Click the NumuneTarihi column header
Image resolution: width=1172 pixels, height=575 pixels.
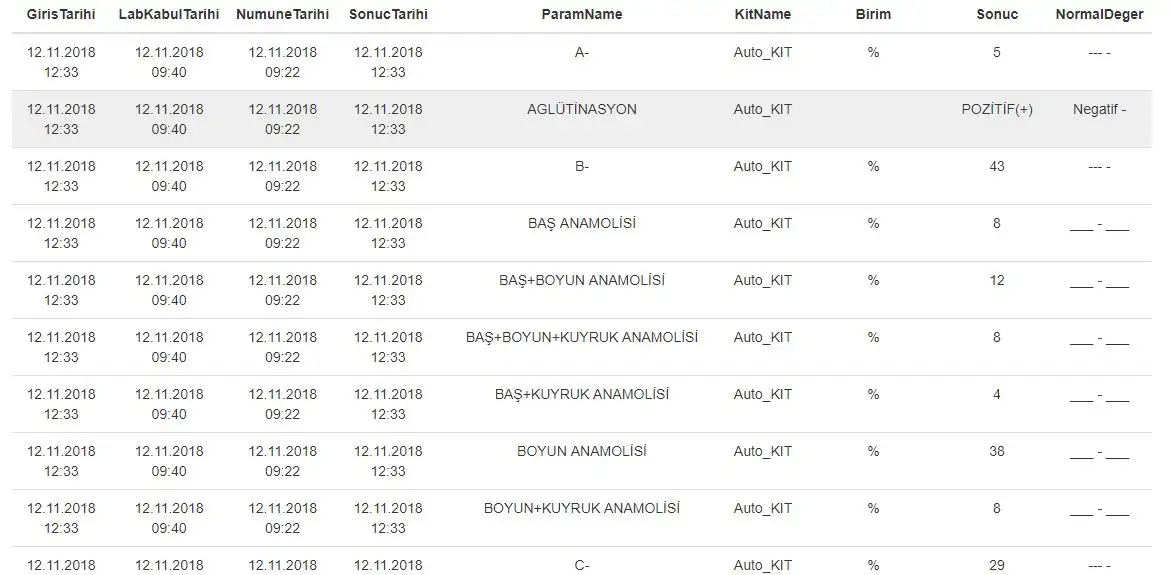coord(282,15)
